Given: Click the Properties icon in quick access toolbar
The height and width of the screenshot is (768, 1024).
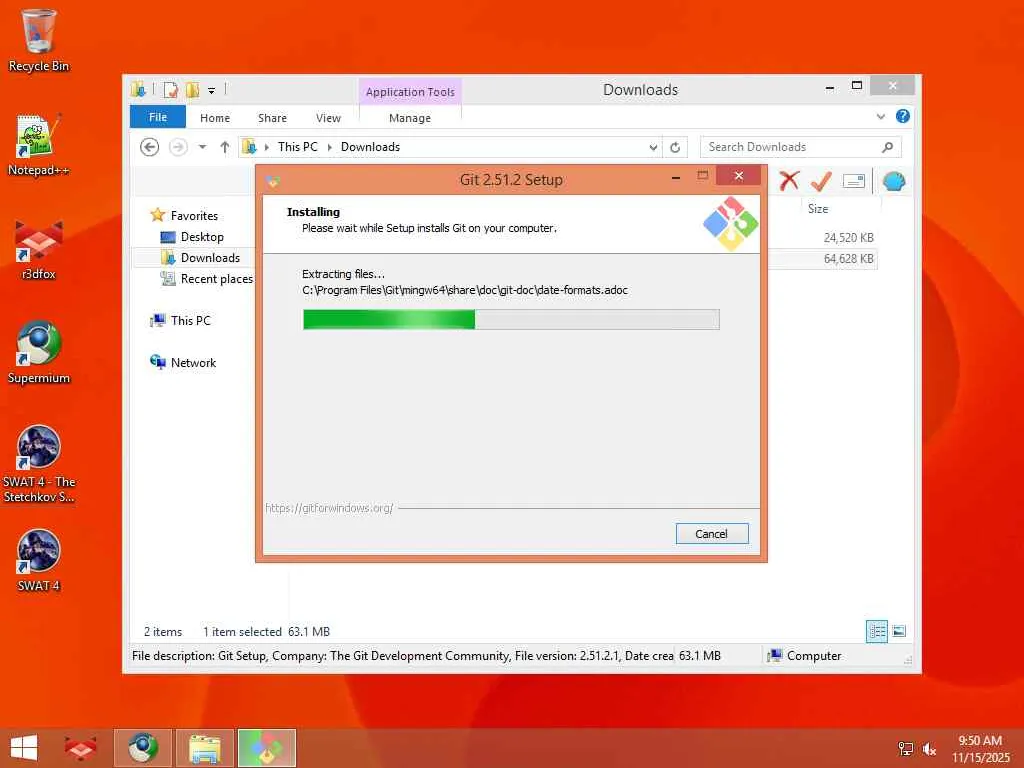Looking at the screenshot, I should 170,89.
